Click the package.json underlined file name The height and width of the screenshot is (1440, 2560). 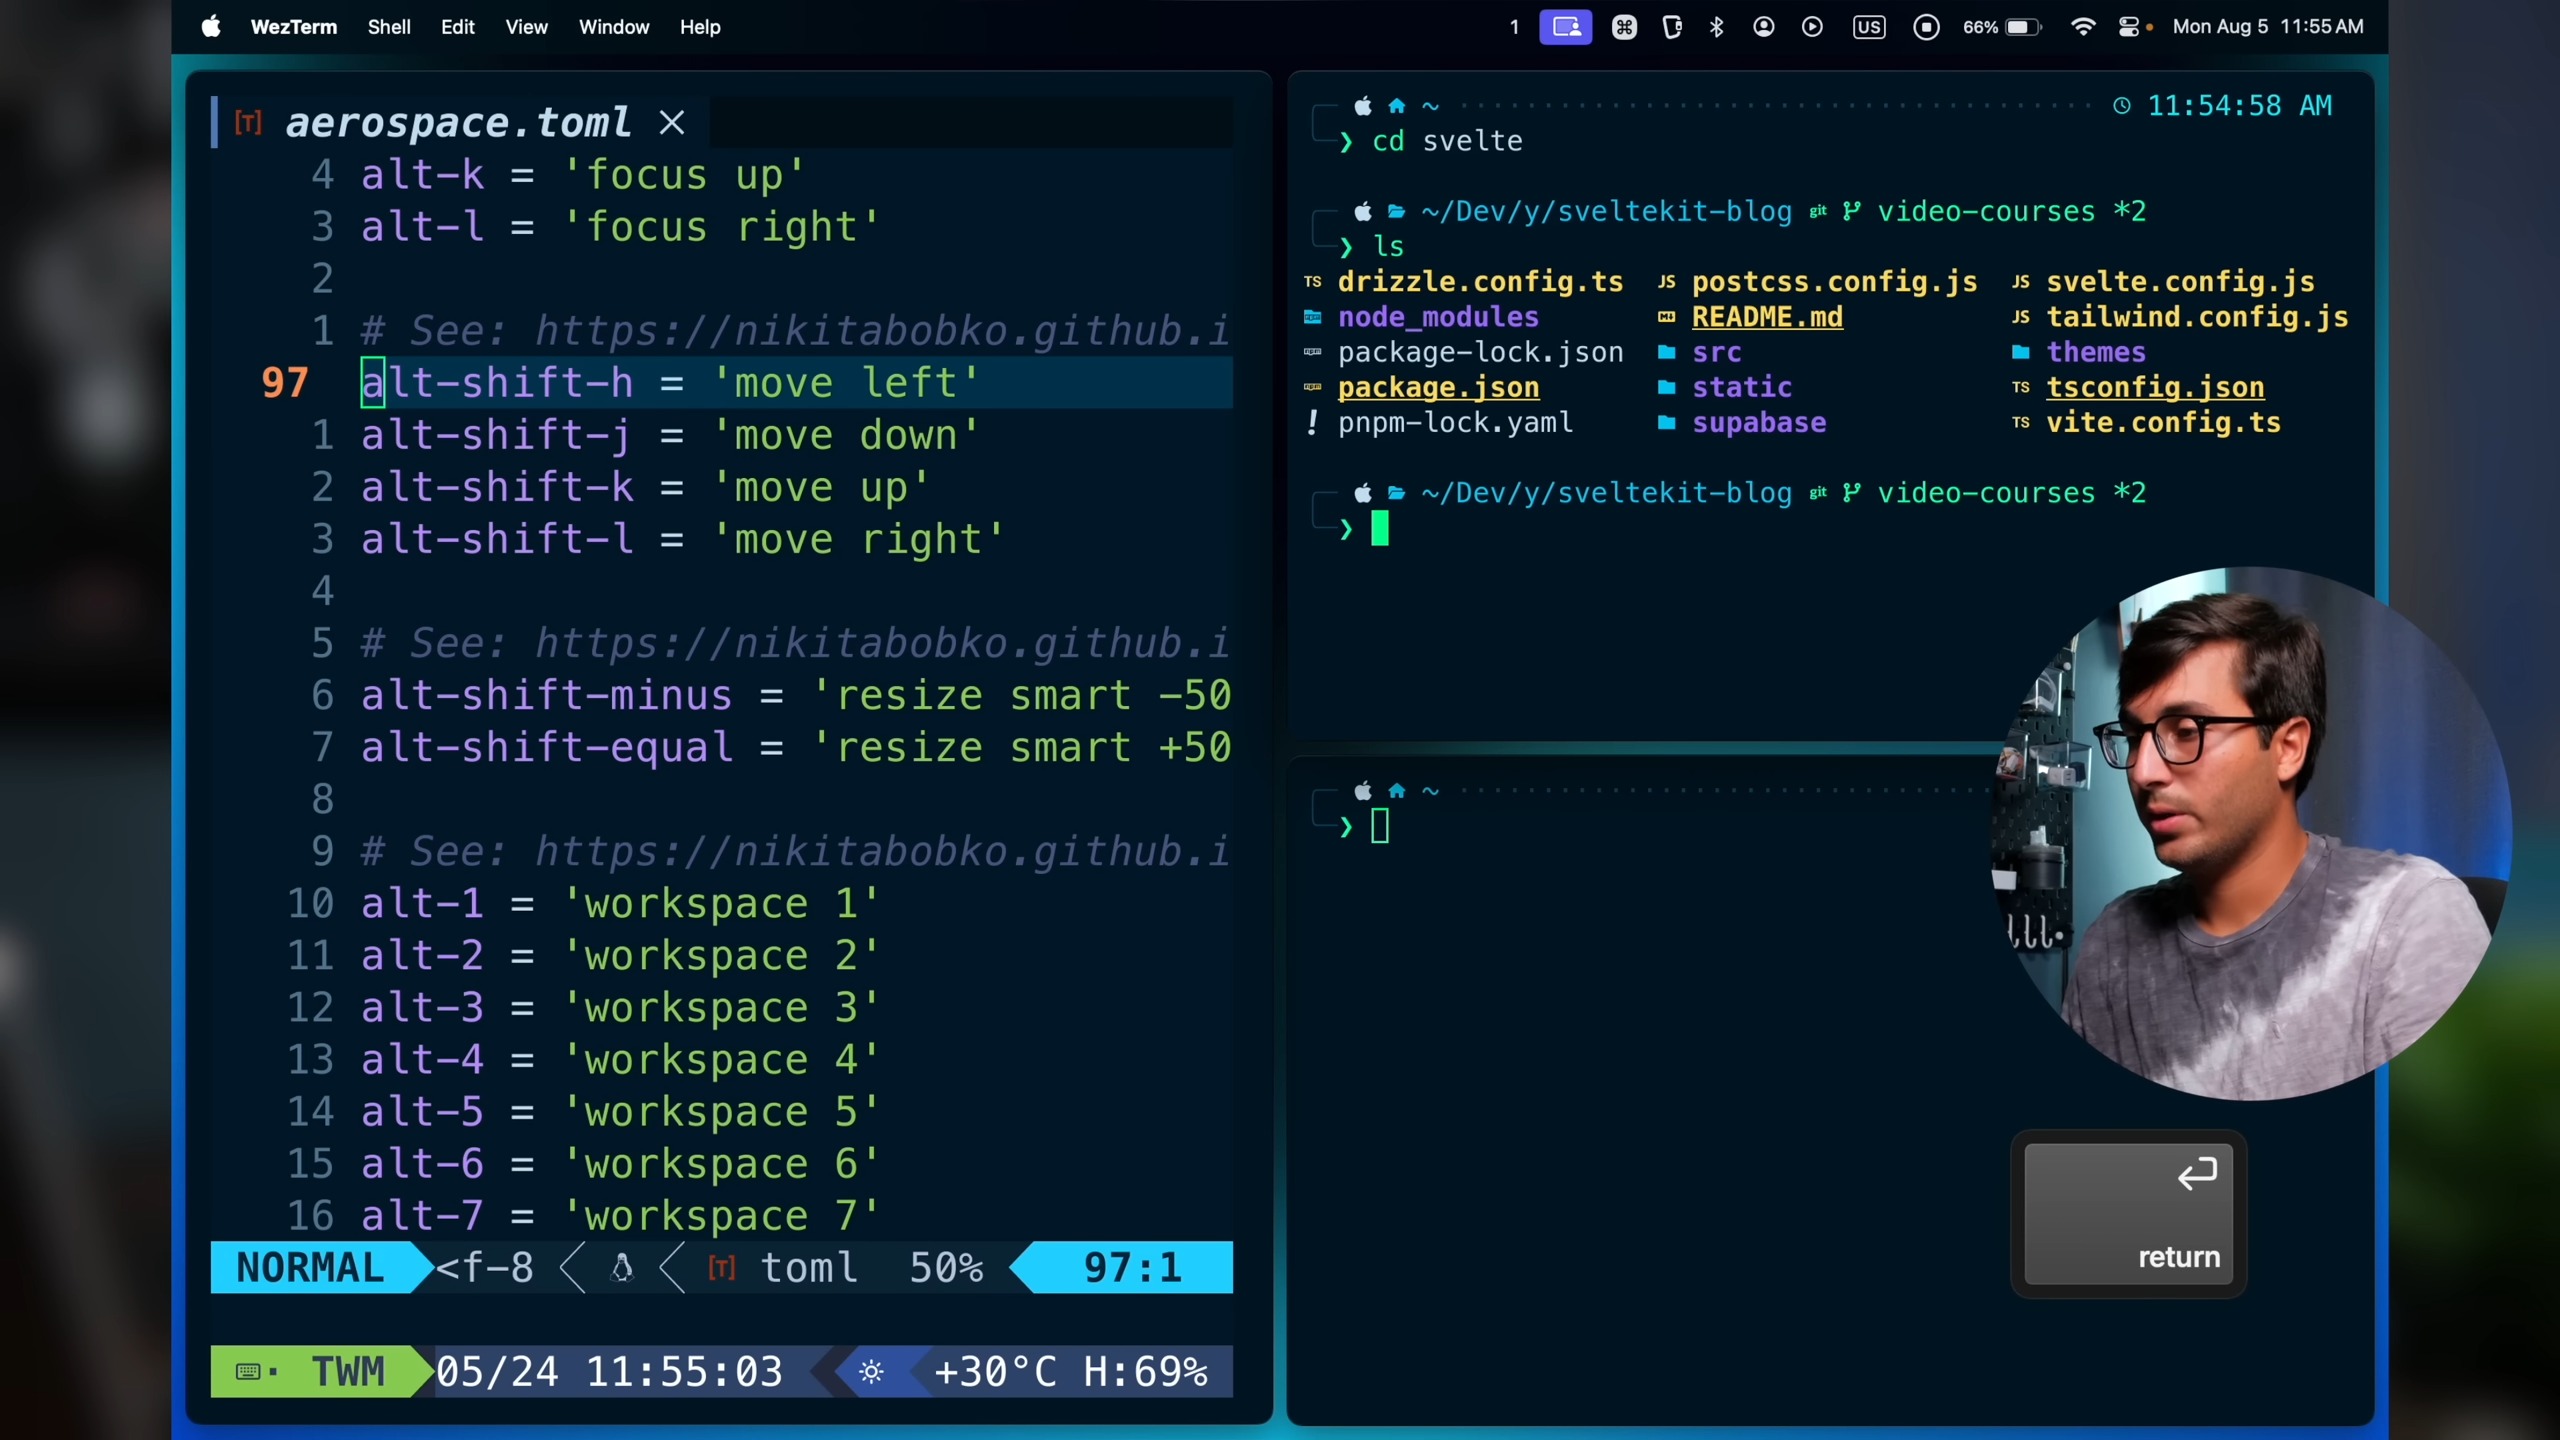point(1438,387)
